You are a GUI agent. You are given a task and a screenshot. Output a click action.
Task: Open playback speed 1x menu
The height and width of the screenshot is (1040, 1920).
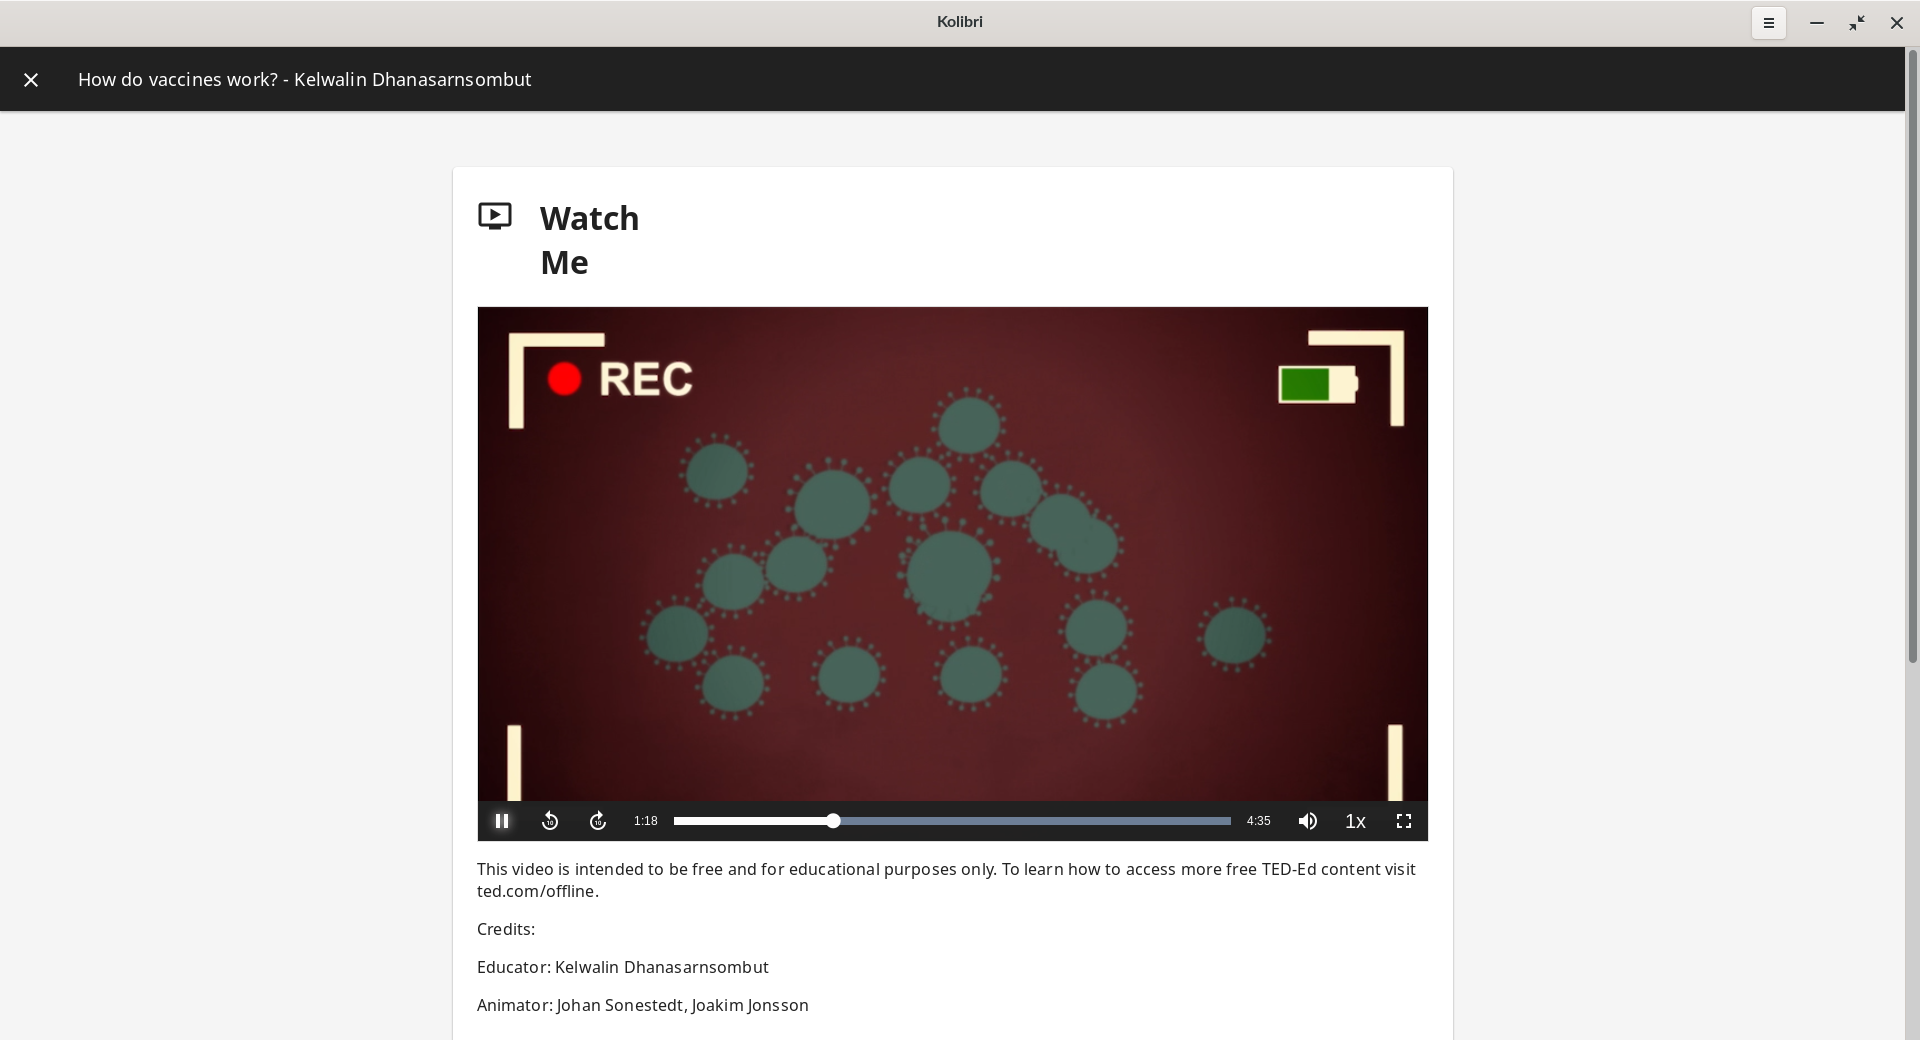1355,821
